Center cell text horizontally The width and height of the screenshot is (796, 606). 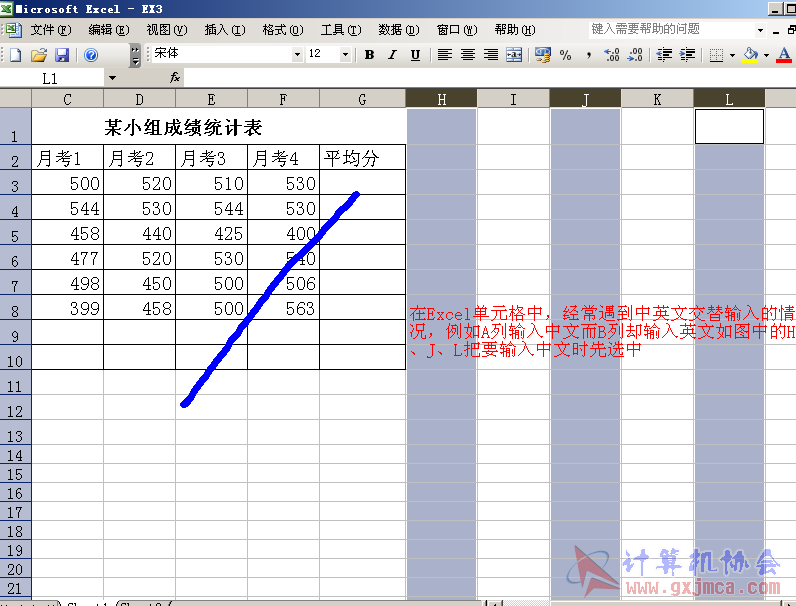pyautogui.click(x=468, y=55)
